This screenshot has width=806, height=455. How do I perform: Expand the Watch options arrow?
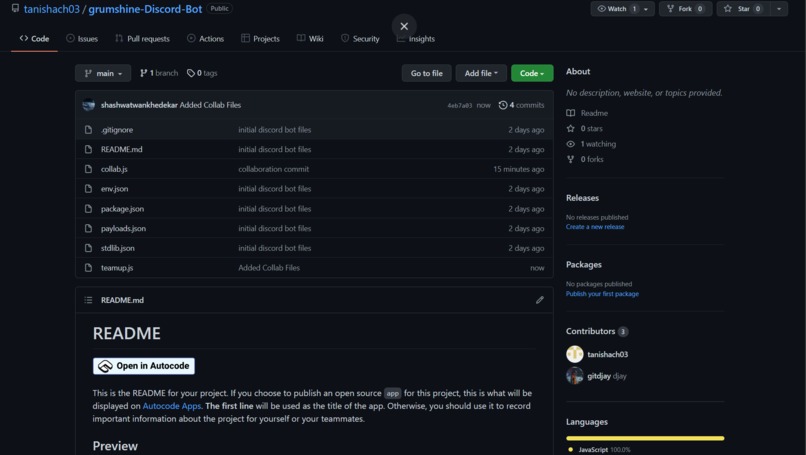coord(647,9)
